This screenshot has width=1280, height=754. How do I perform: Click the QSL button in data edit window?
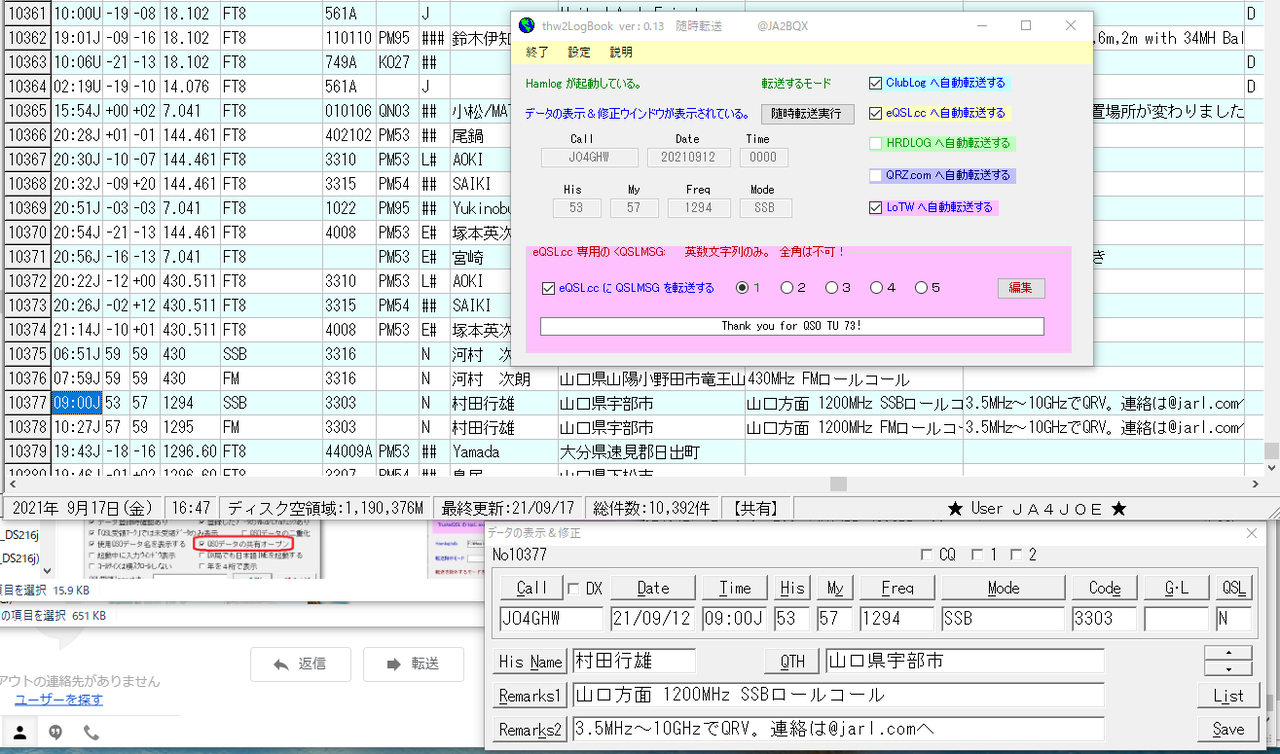click(x=1233, y=588)
